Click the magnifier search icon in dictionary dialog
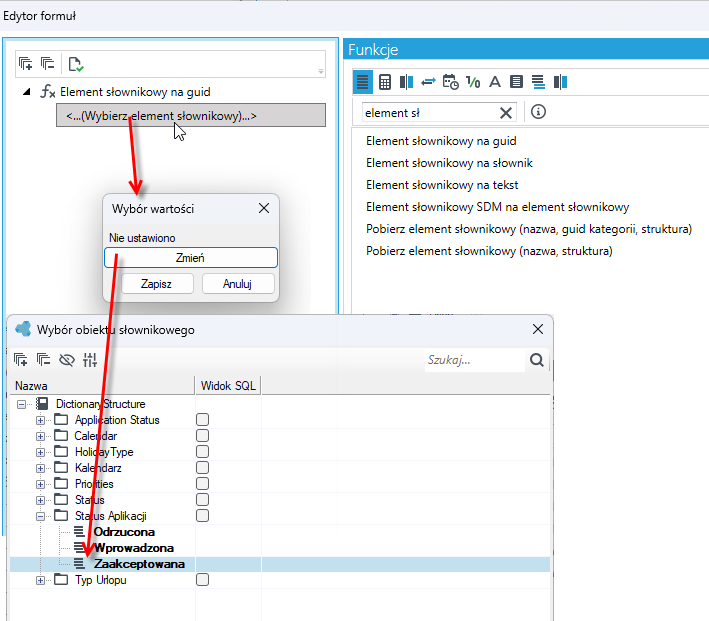 [x=537, y=360]
